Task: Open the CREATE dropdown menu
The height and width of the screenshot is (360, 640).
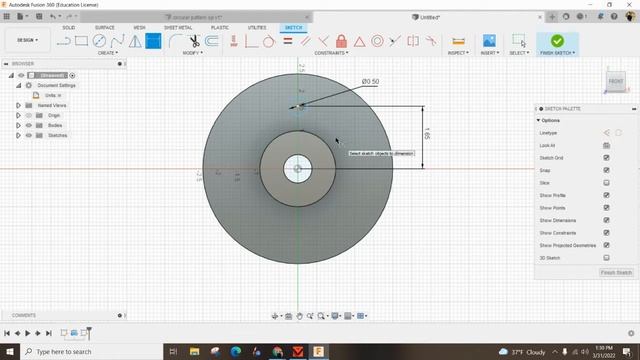Action: [x=108, y=53]
